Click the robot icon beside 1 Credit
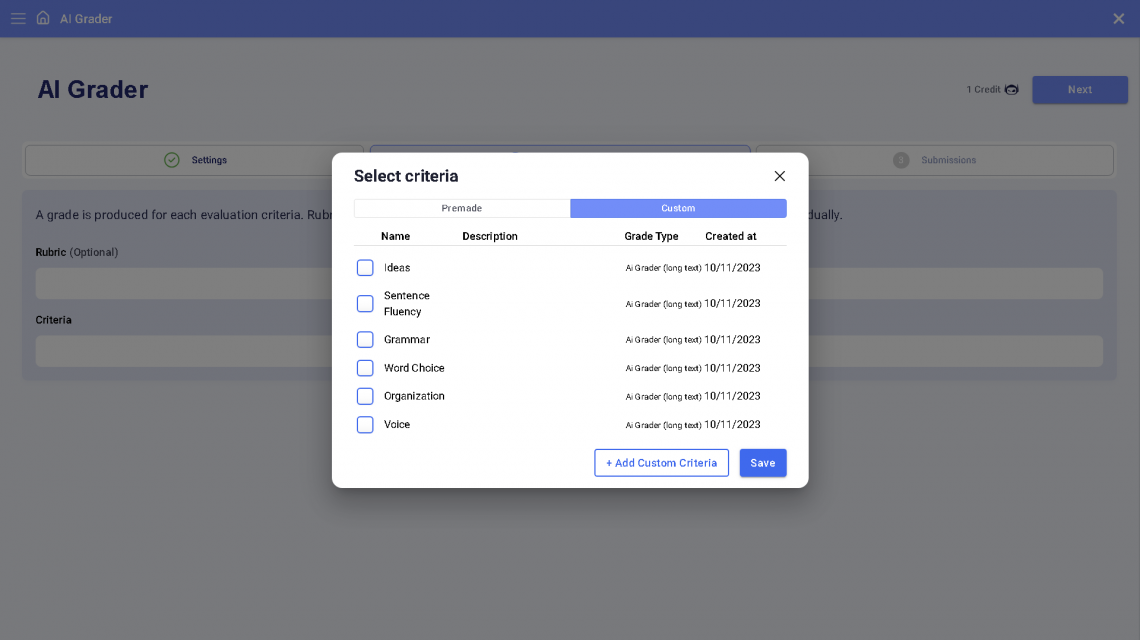1140x640 pixels. point(1010,89)
